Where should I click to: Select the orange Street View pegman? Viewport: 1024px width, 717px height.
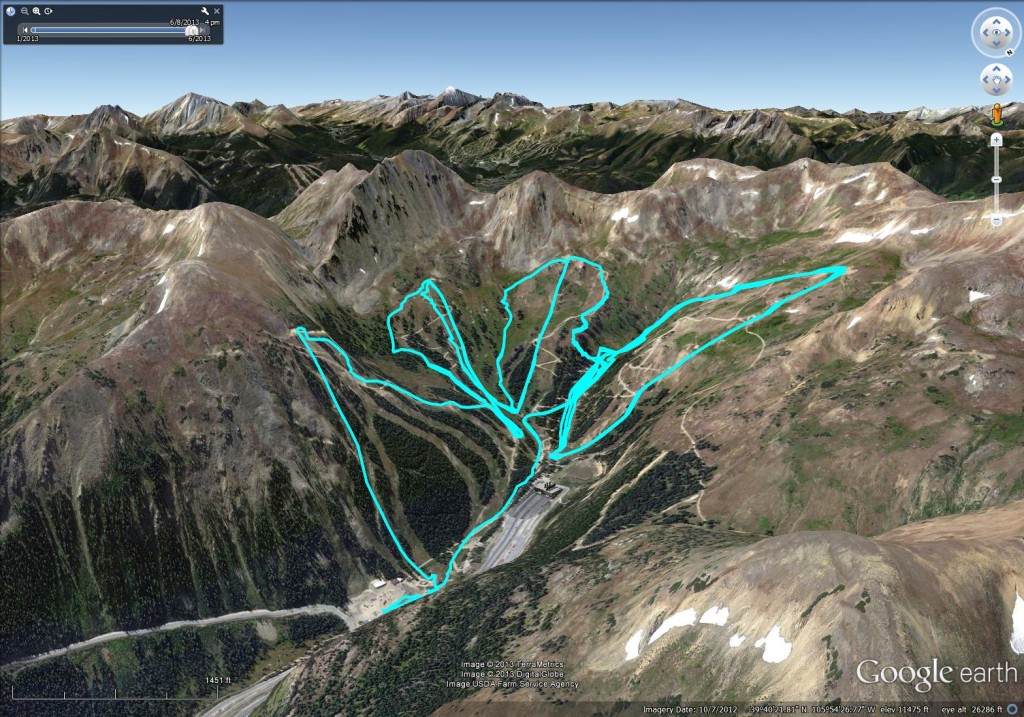click(997, 114)
